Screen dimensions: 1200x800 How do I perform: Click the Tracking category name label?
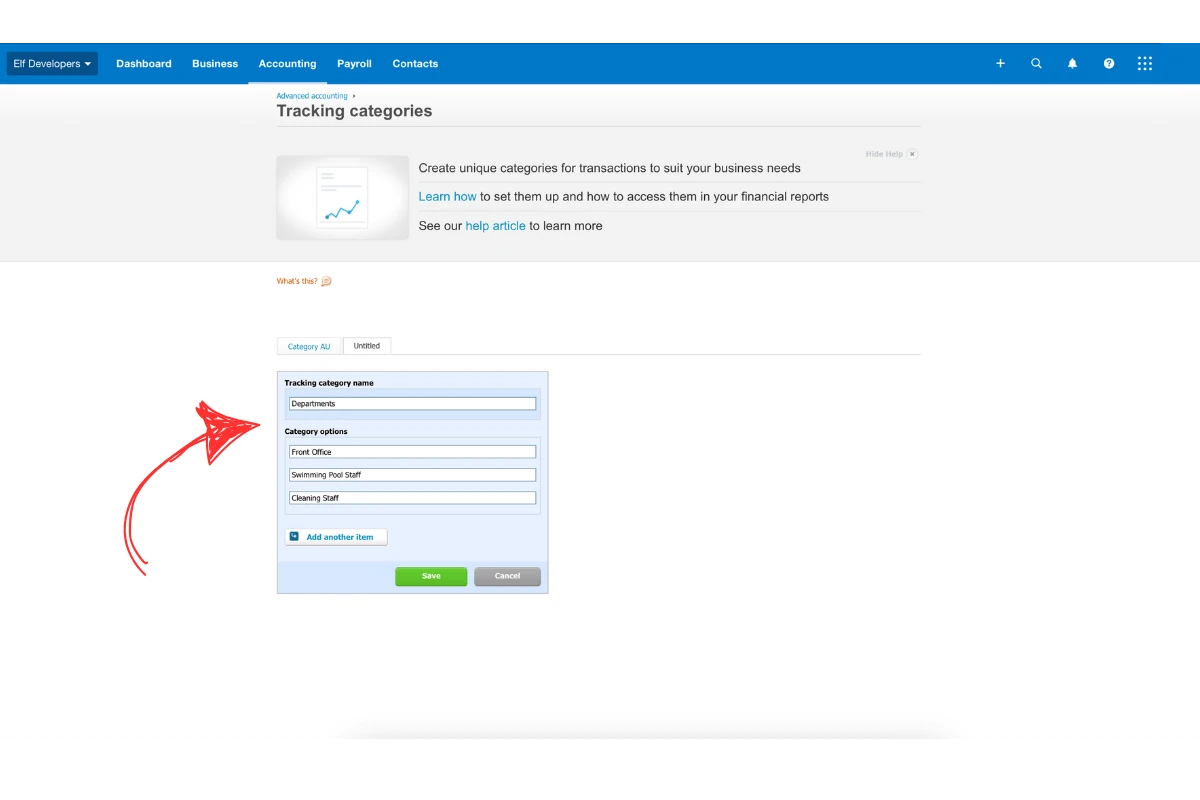click(329, 383)
